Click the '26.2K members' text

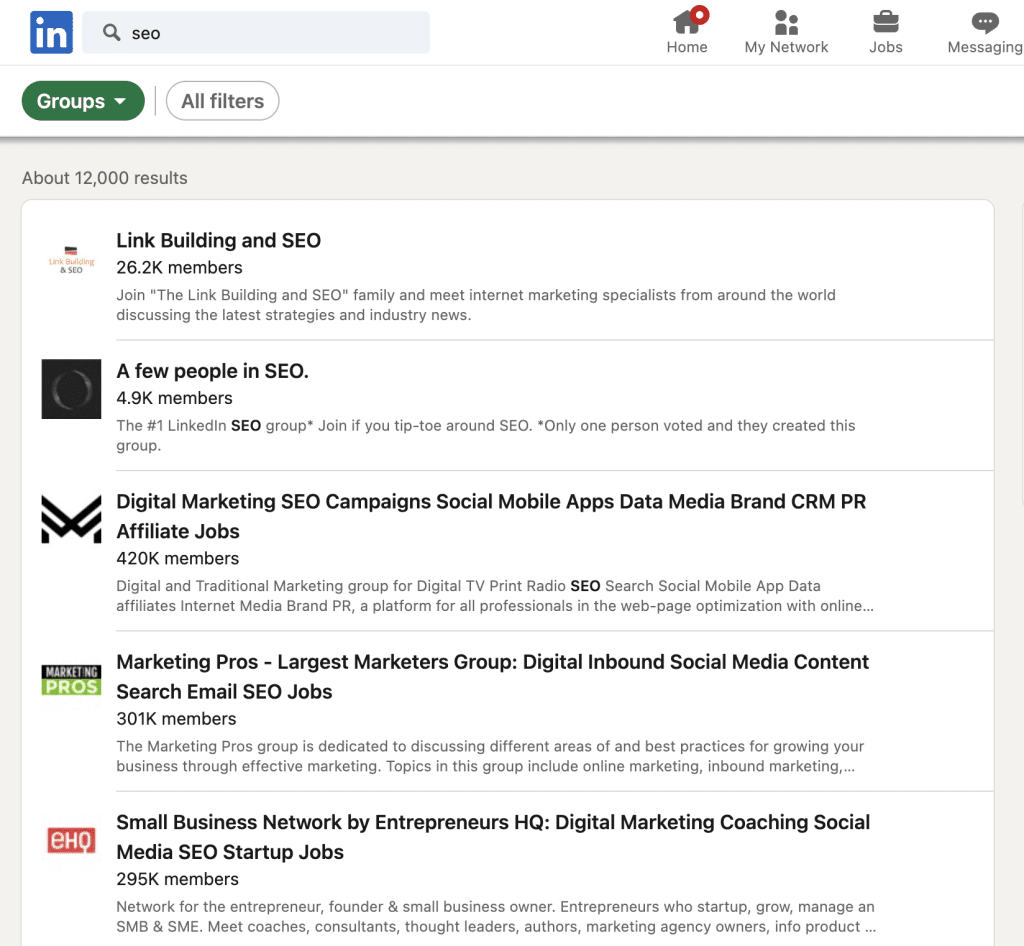(x=179, y=268)
